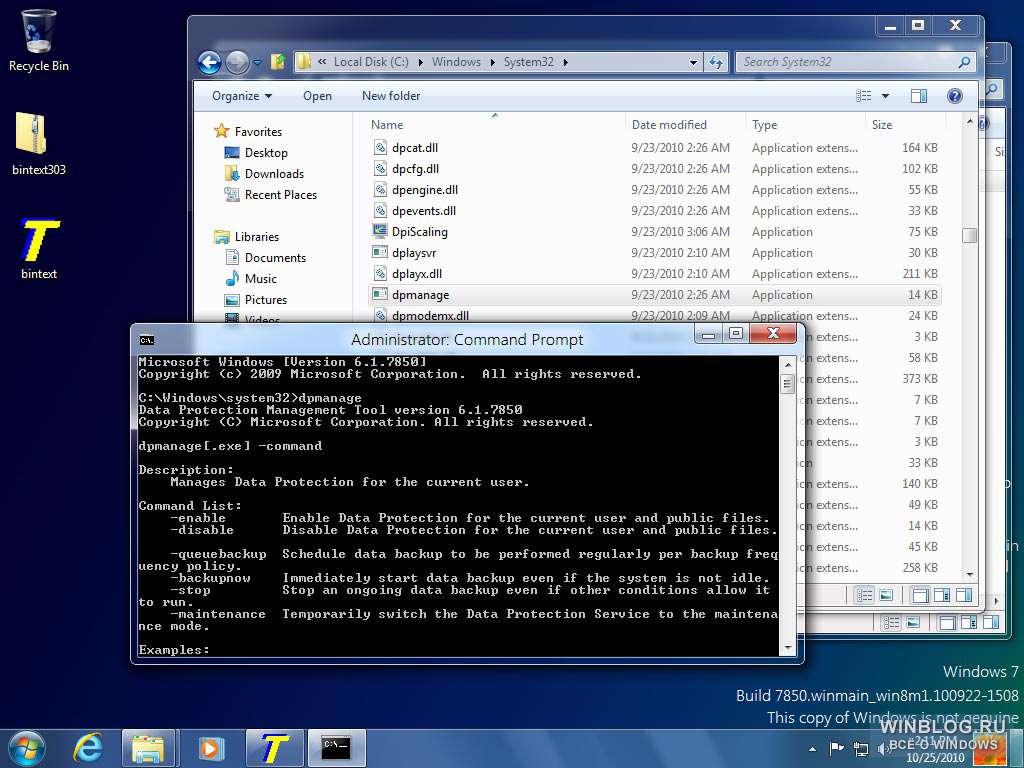Select the DpiScaling application icon
The width and height of the screenshot is (1024, 768).
point(379,231)
